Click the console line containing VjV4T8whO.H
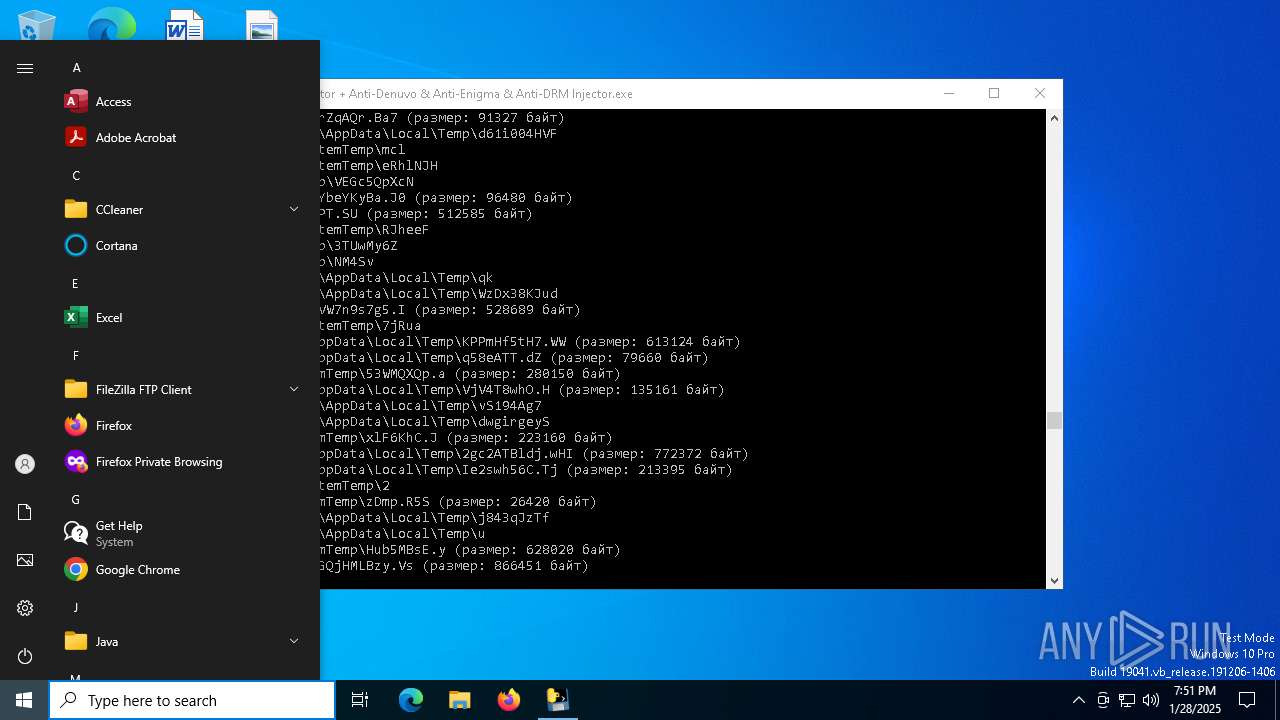1280x720 pixels. point(522,390)
